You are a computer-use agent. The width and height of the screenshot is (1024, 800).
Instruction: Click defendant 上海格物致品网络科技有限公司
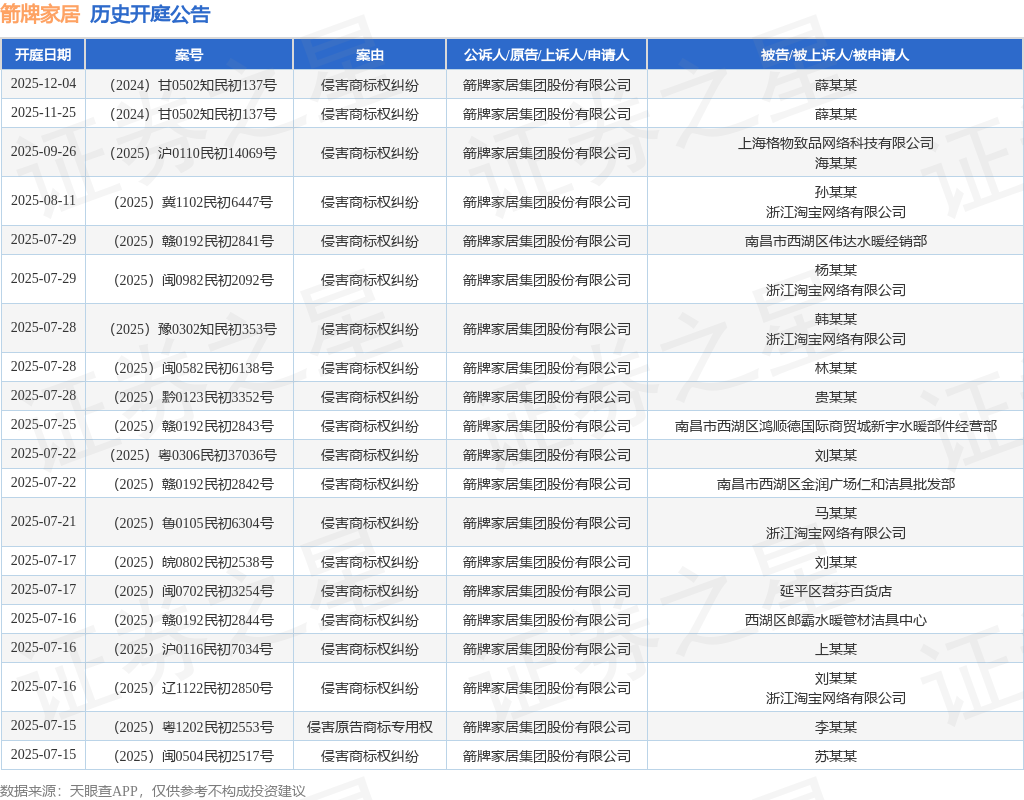835,143
